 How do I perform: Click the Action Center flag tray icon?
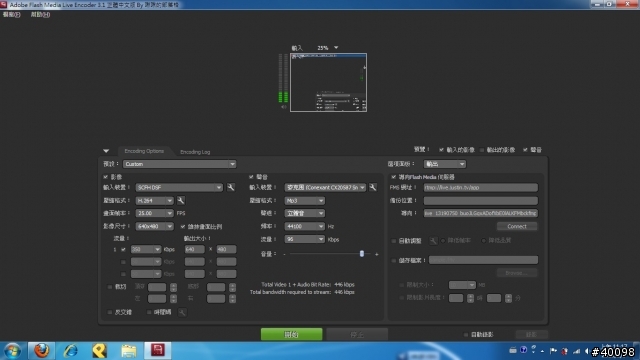click(x=553, y=351)
